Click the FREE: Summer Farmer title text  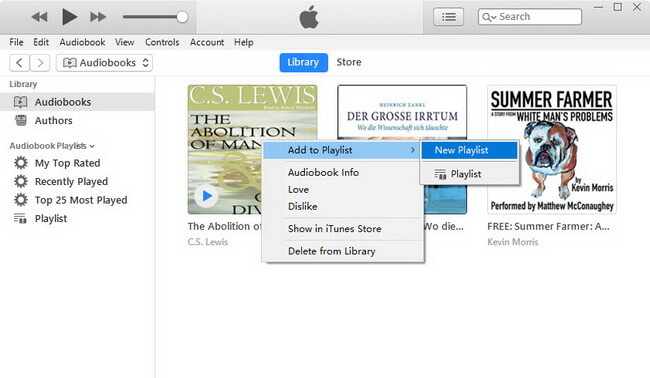[548, 226]
